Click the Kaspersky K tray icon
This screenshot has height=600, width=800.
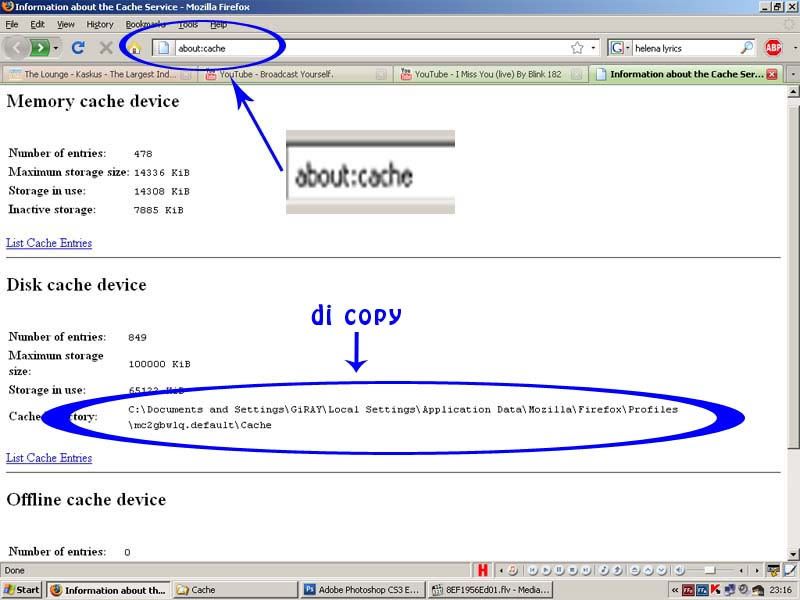click(715, 590)
